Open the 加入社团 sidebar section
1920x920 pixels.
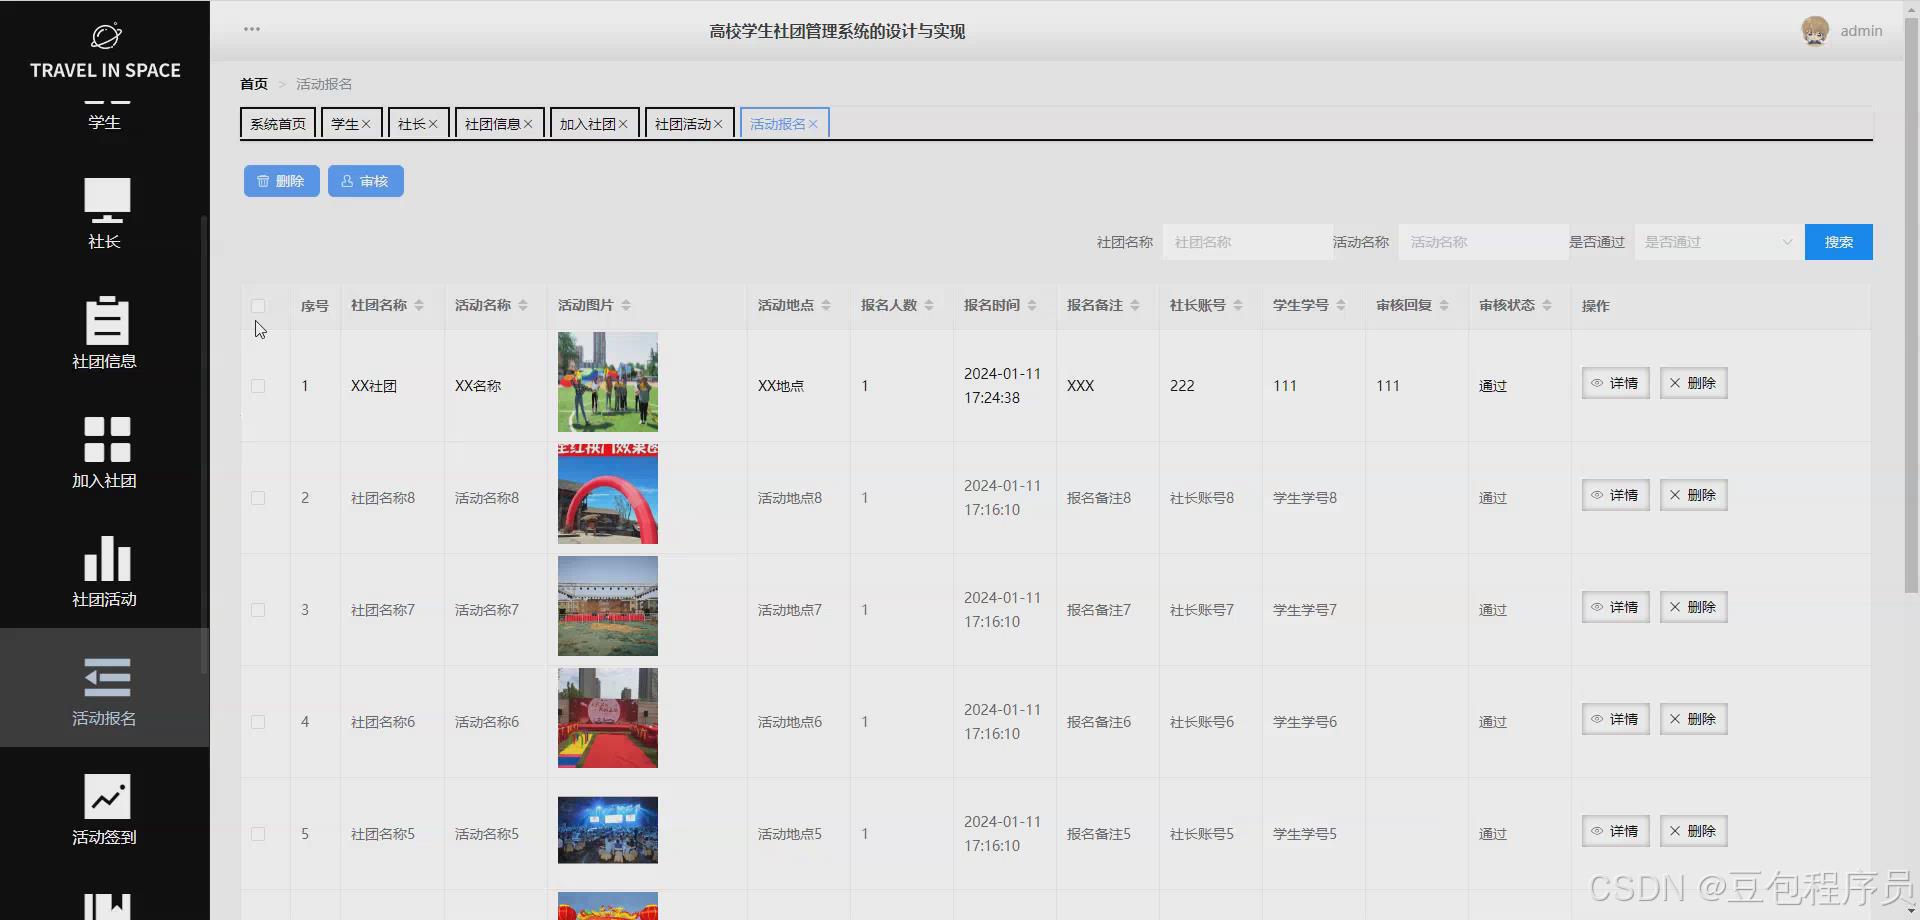pos(104,452)
